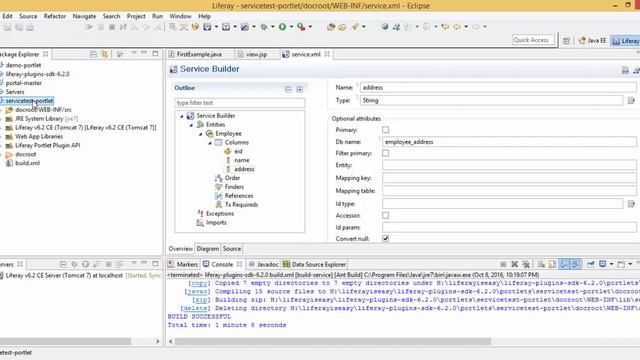Click the build.xml file icon

(x=9, y=163)
